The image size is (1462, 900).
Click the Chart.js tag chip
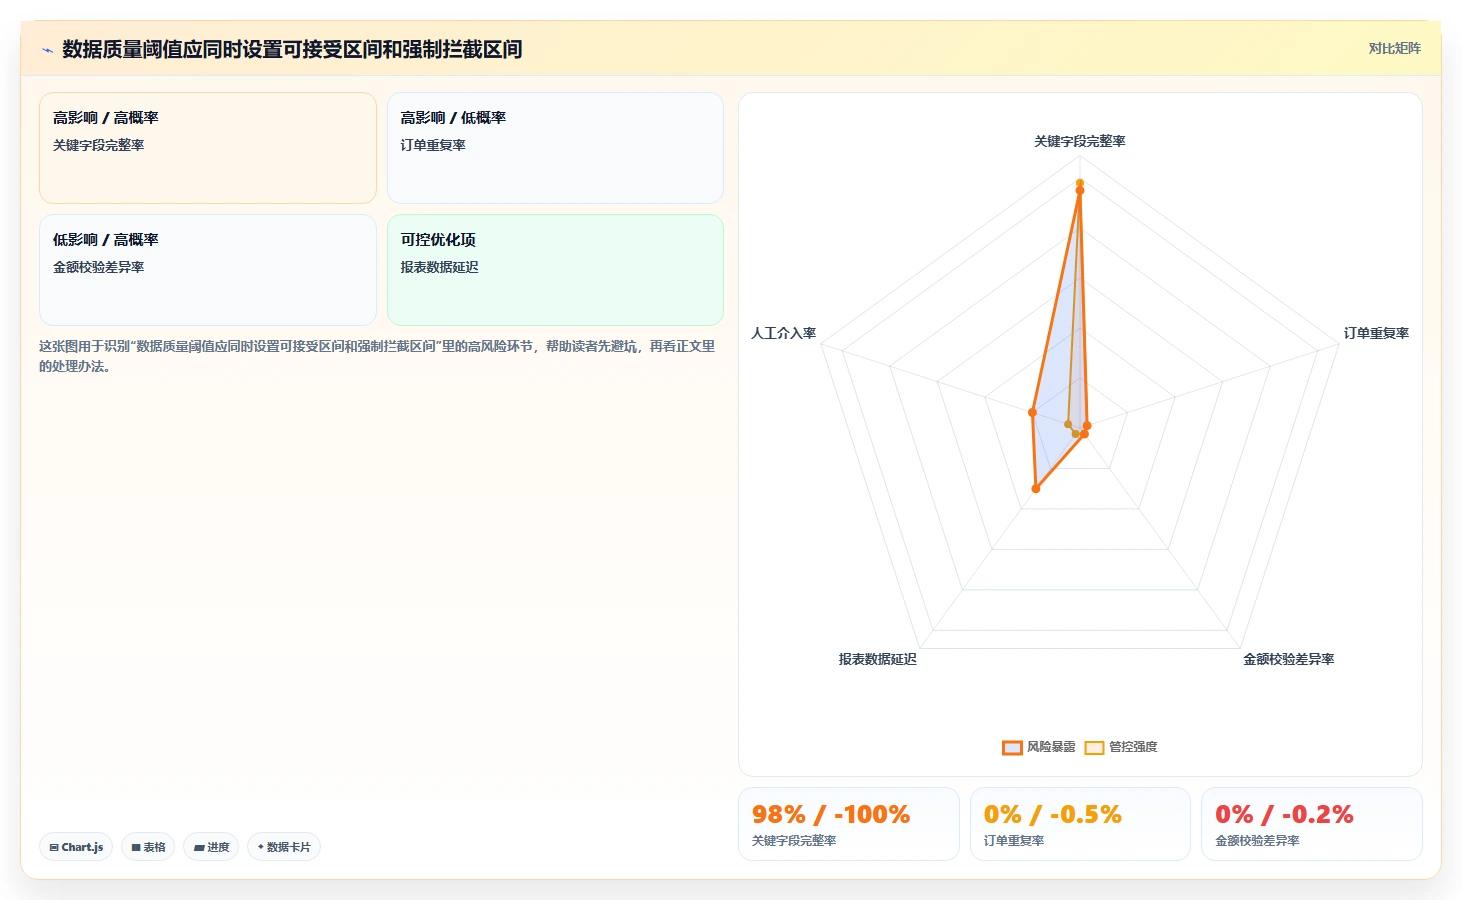76,847
